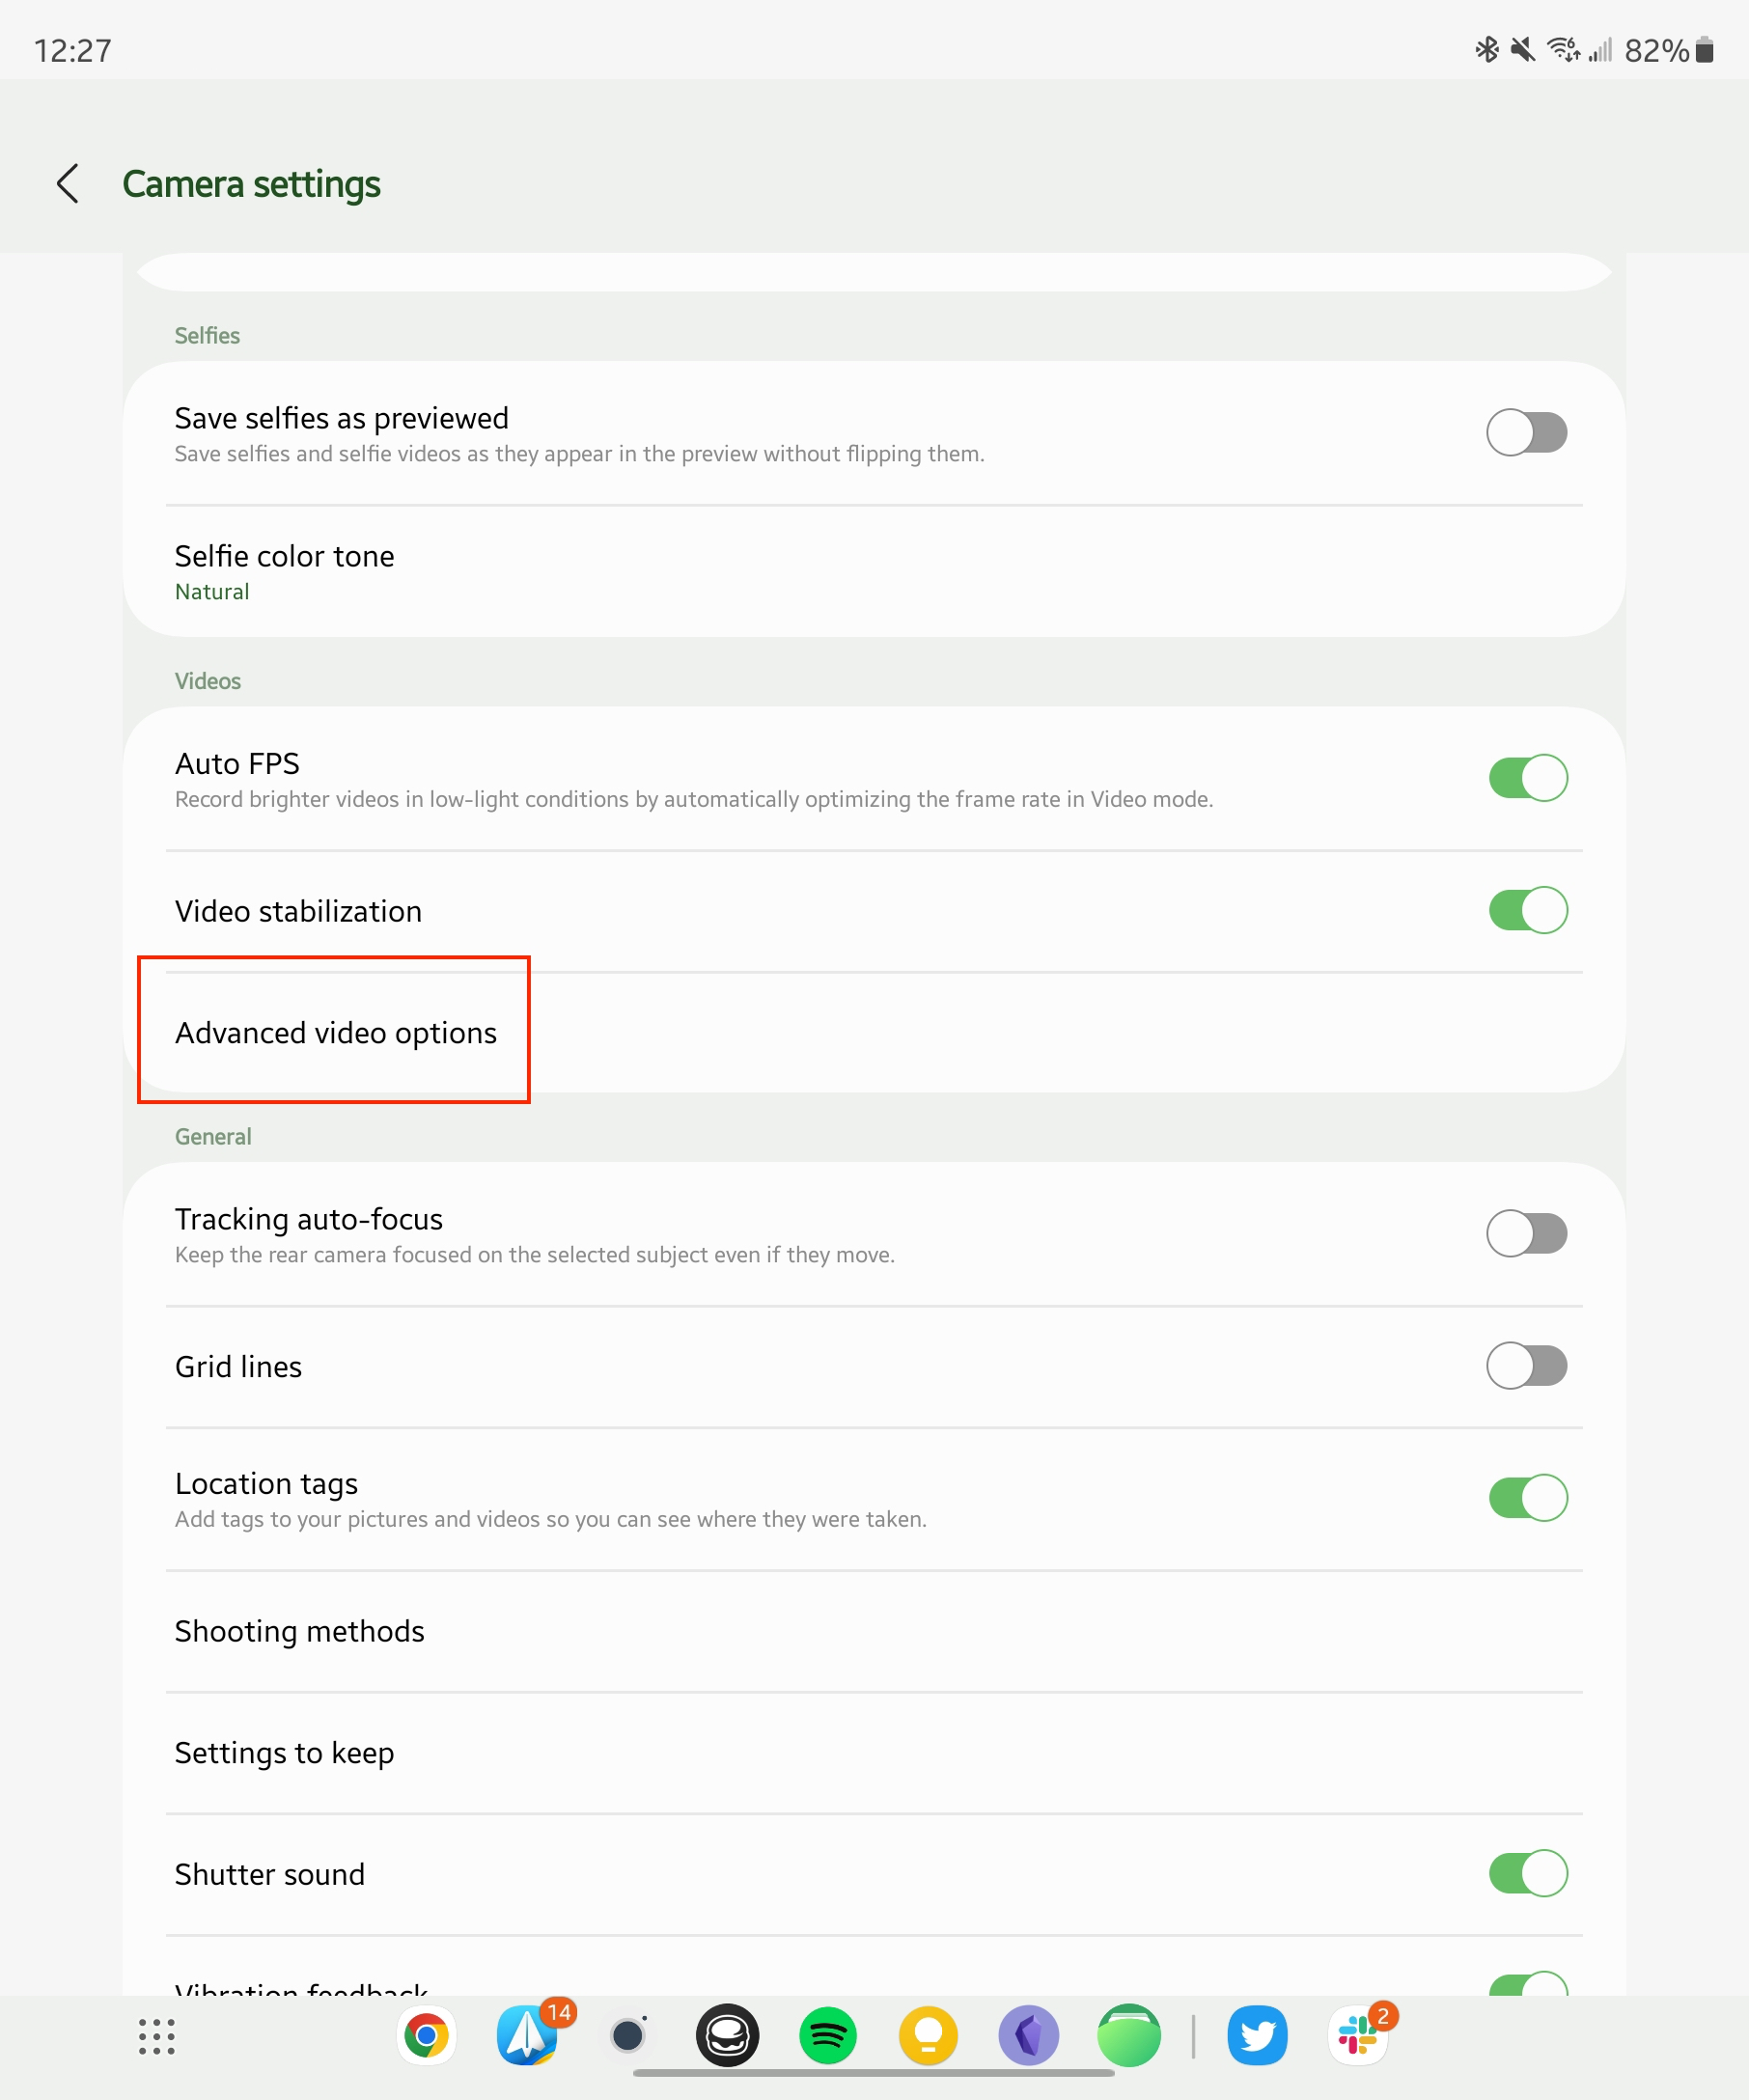
Task: Open the mail app with 14 notifications
Action: pyautogui.click(x=527, y=2035)
